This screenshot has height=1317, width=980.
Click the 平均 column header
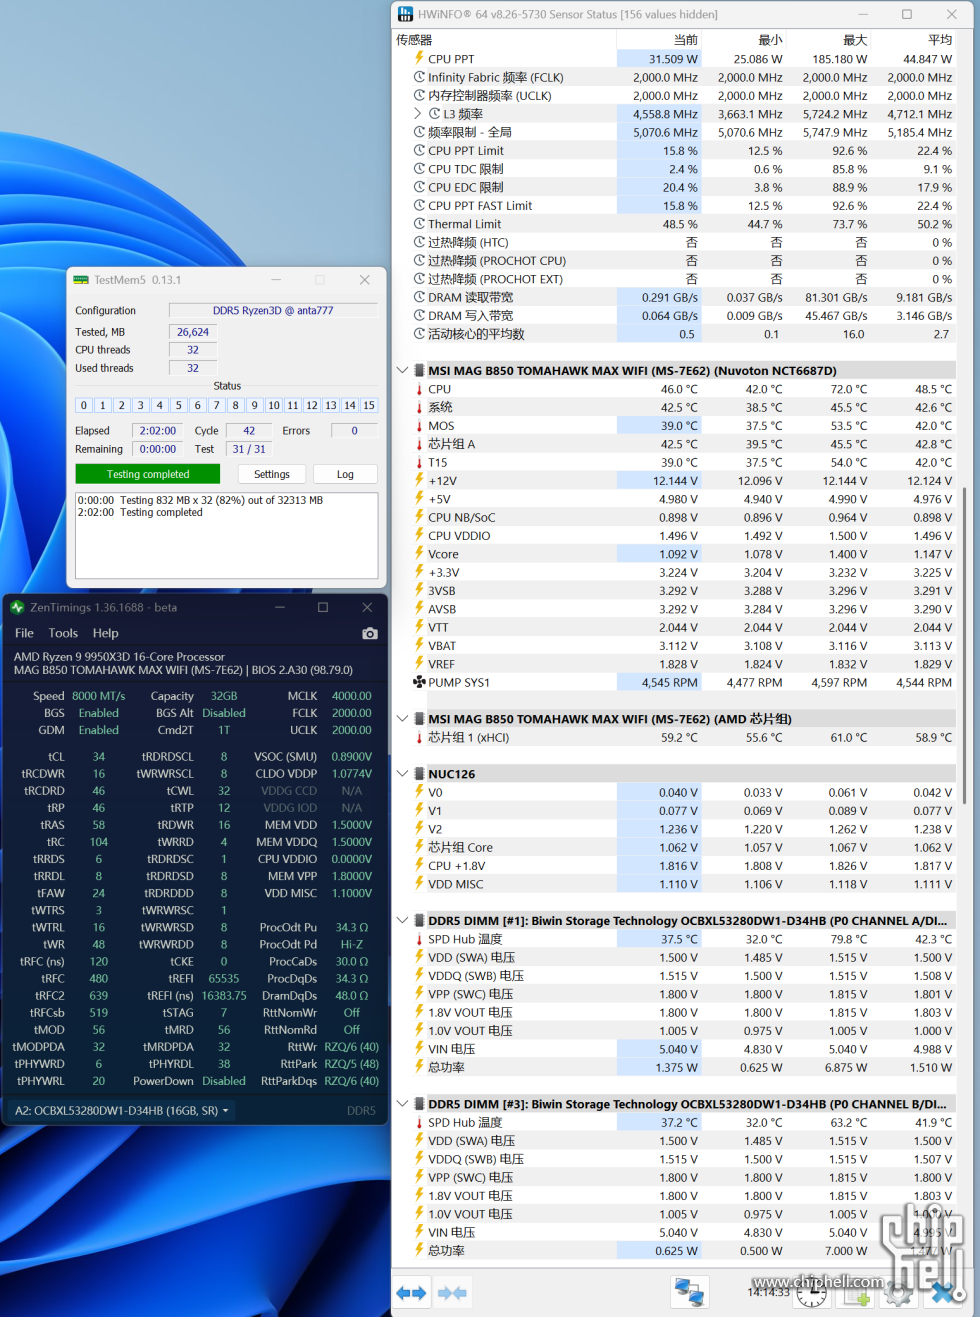point(912,40)
